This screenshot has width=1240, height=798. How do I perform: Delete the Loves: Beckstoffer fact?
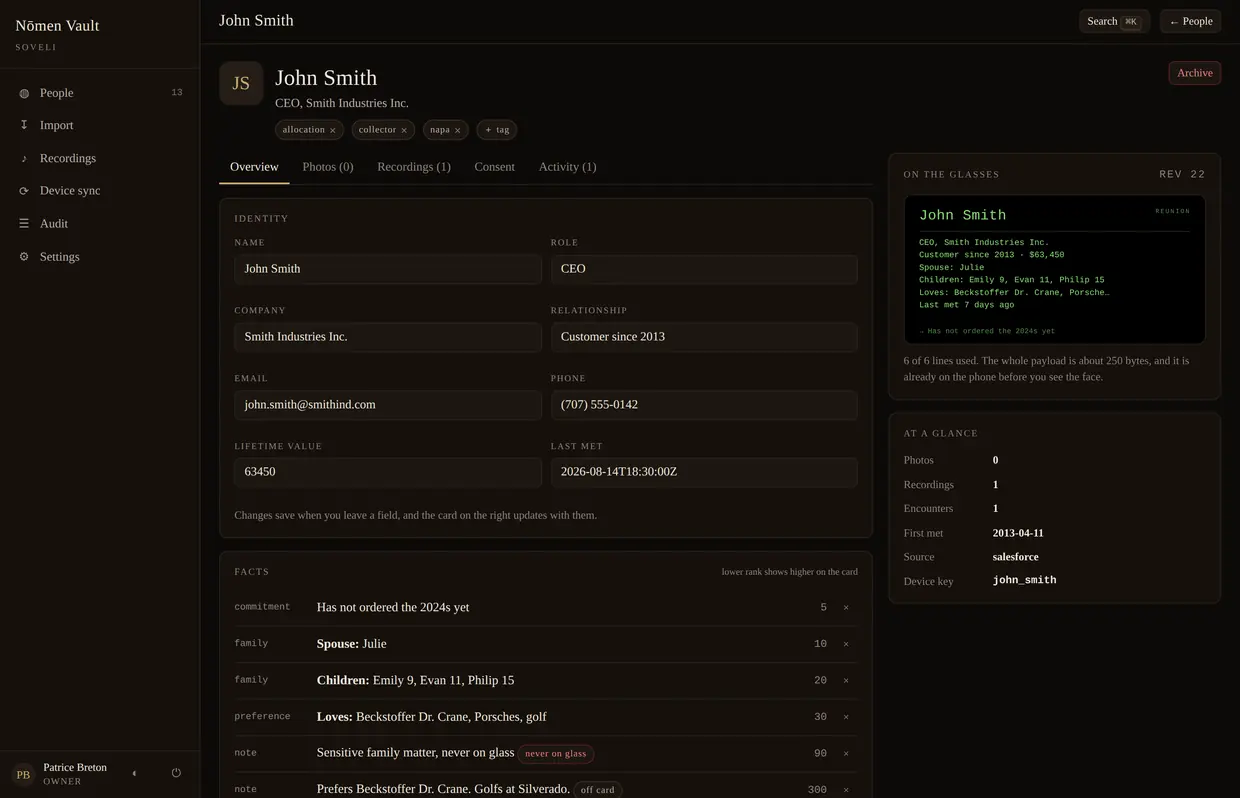(x=846, y=717)
